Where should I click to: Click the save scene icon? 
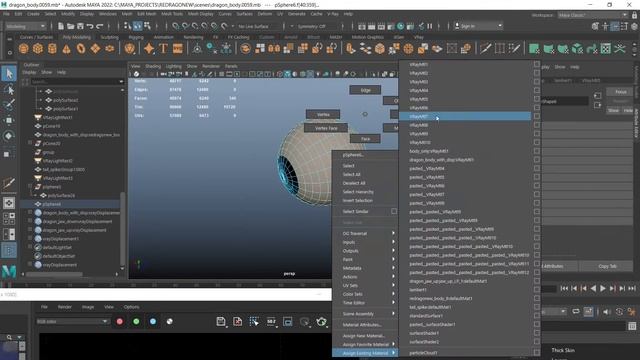[80, 26]
